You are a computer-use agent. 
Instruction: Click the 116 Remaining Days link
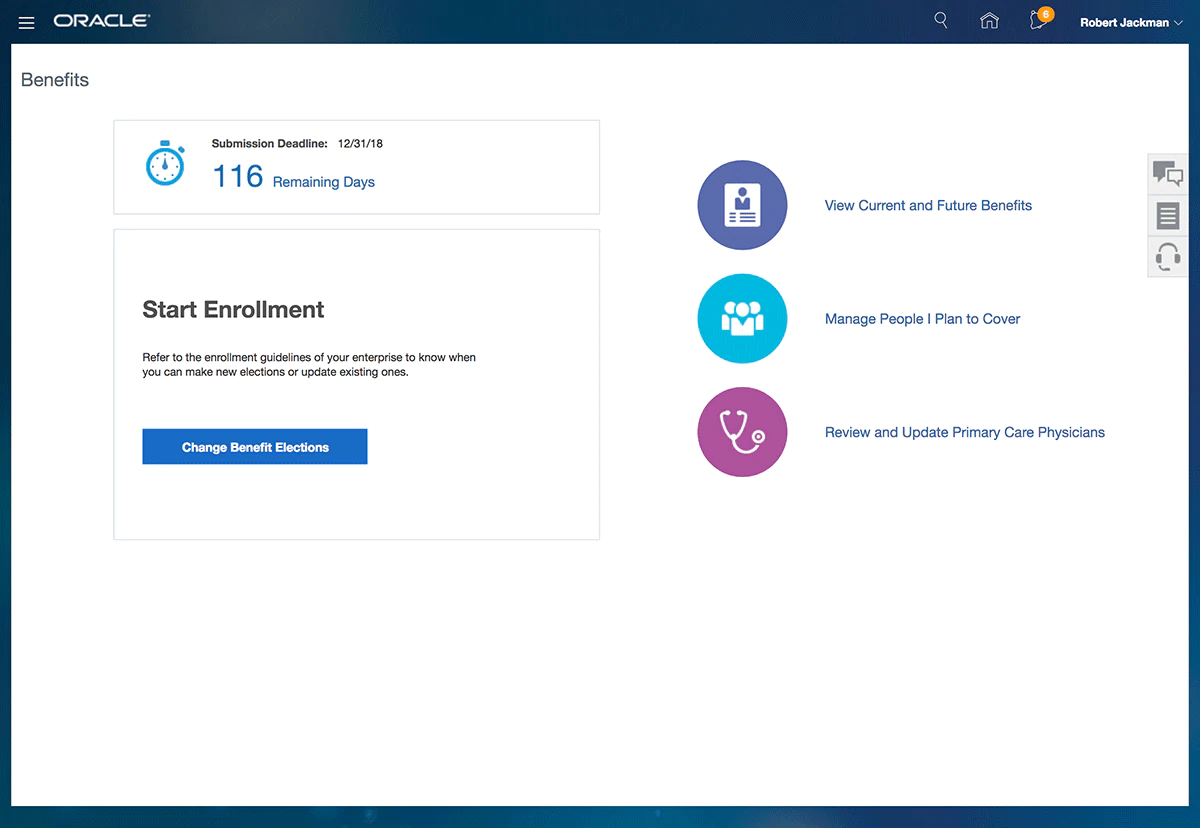[x=293, y=178]
